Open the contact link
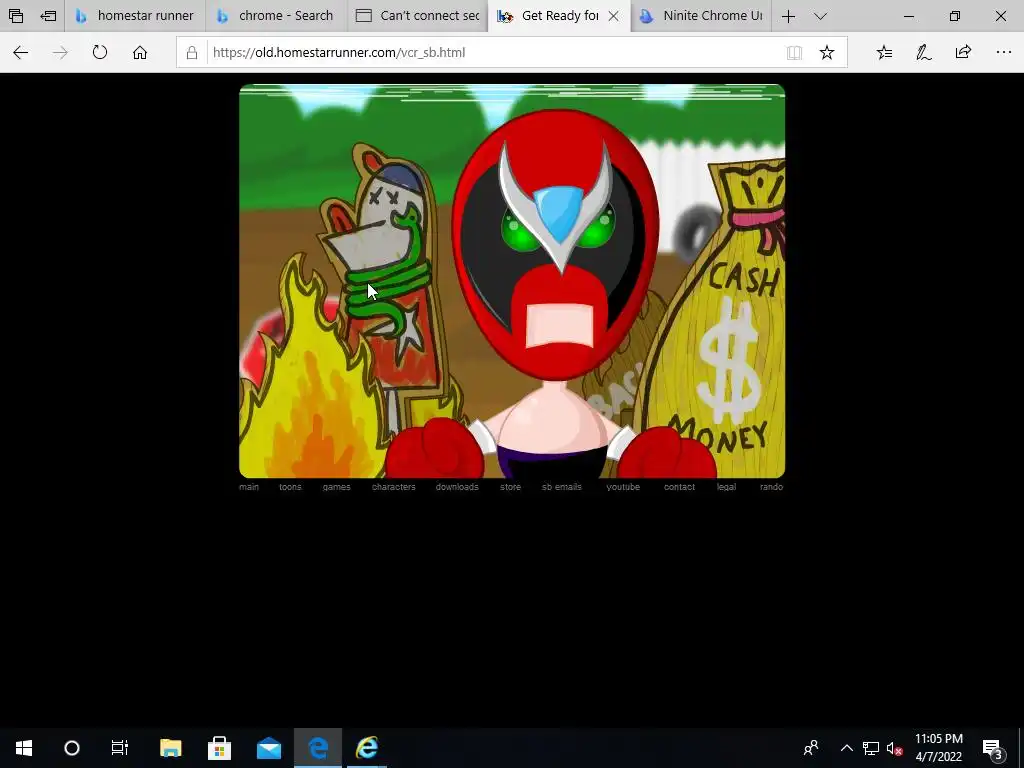Screen dimensions: 1024x768 (x=679, y=487)
